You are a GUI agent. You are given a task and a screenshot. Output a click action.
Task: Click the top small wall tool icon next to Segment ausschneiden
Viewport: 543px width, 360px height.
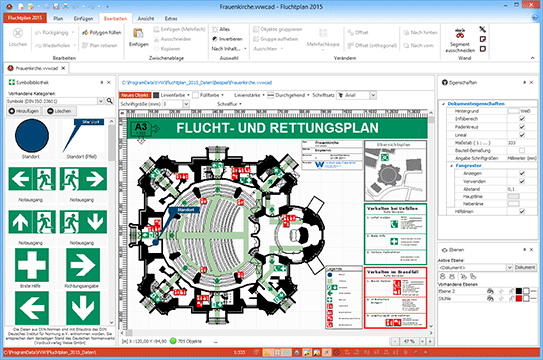[x=482, y=29]
